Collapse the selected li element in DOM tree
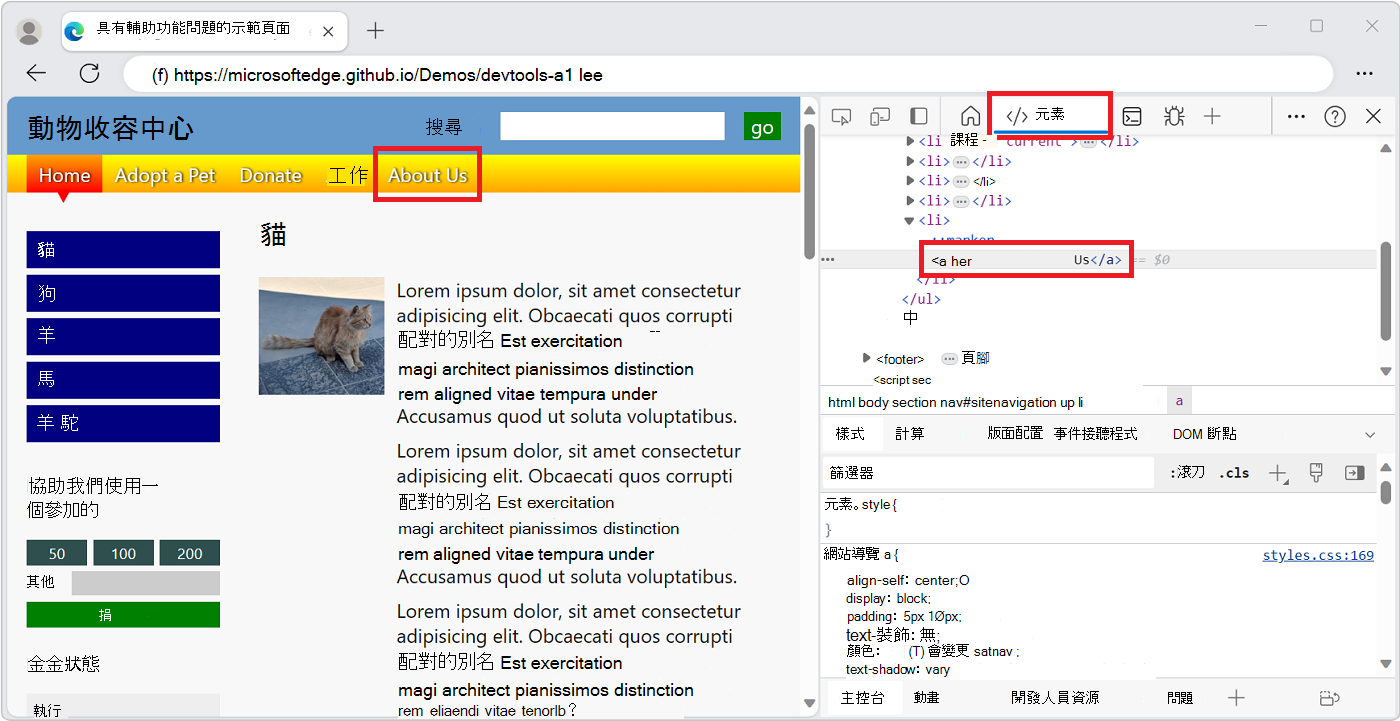 907,220
